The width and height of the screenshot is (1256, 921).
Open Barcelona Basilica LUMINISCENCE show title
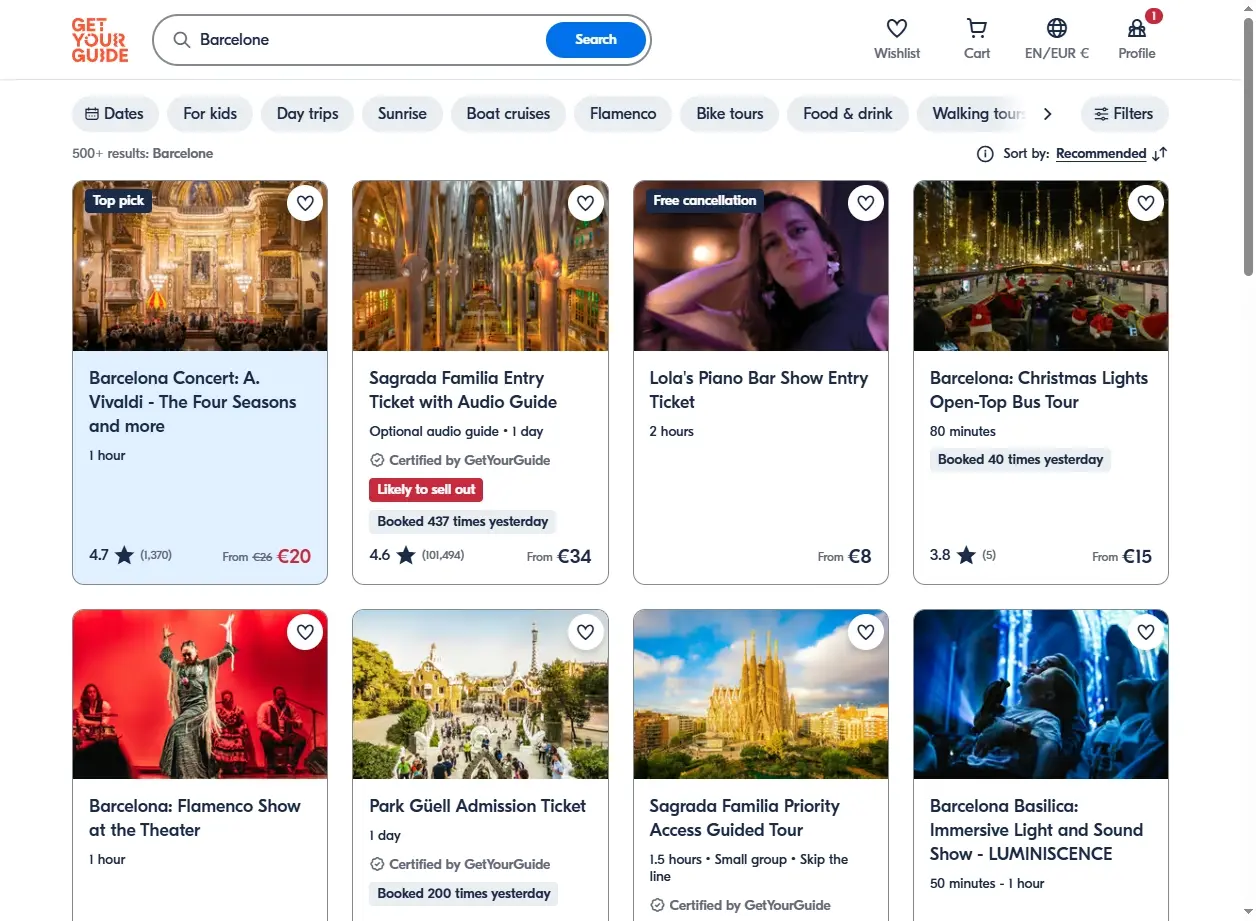click(x=1036, y=830)
